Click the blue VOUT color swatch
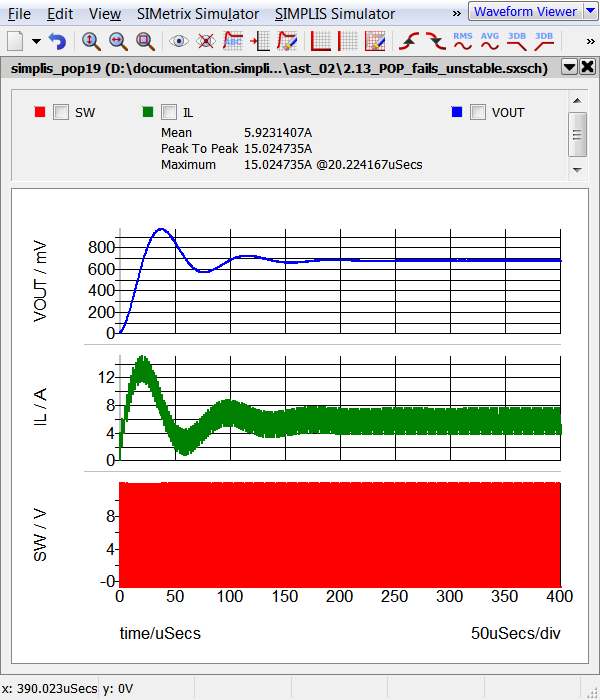Image resolution: width=600 pixels, height=700 pixels. (x=457, y=112)
